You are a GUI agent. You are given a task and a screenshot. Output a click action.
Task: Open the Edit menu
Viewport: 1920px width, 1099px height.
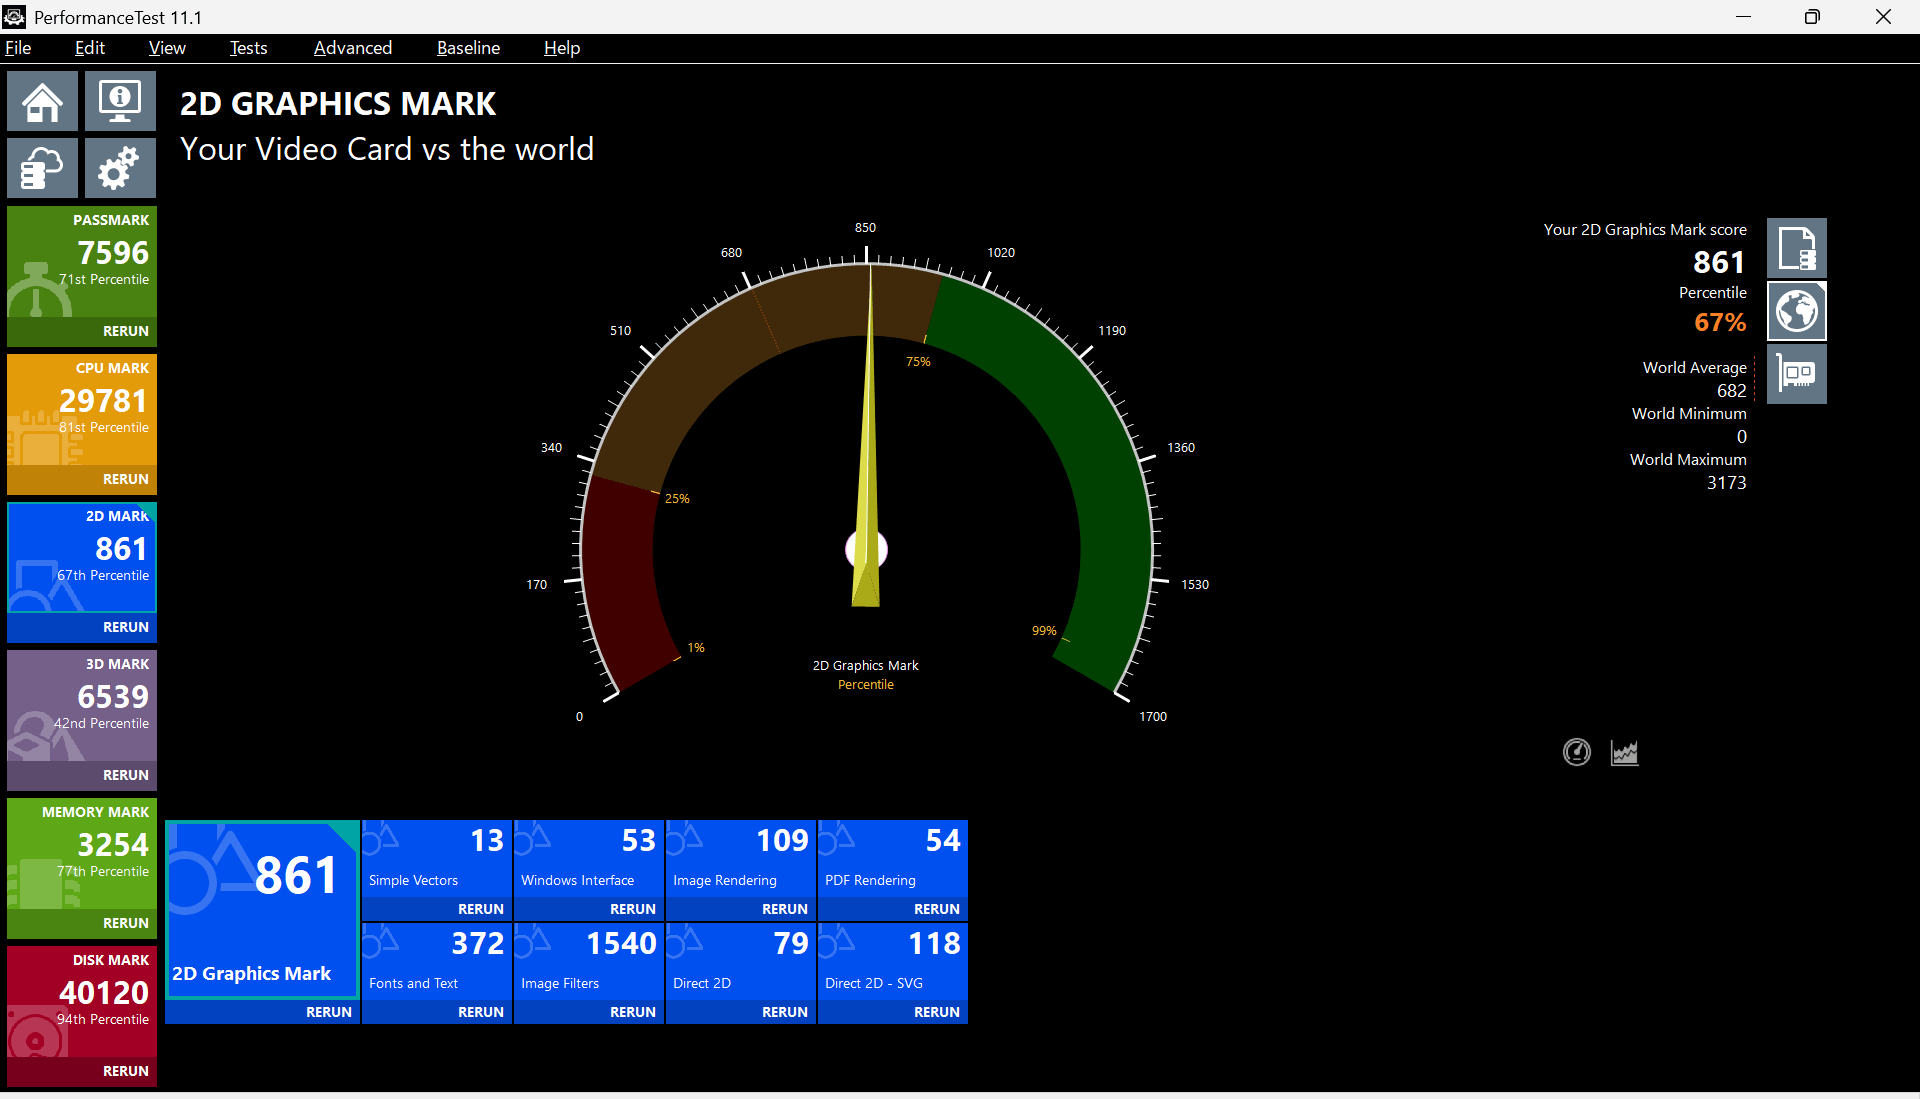pyautogui.click(x=90, y=48)
